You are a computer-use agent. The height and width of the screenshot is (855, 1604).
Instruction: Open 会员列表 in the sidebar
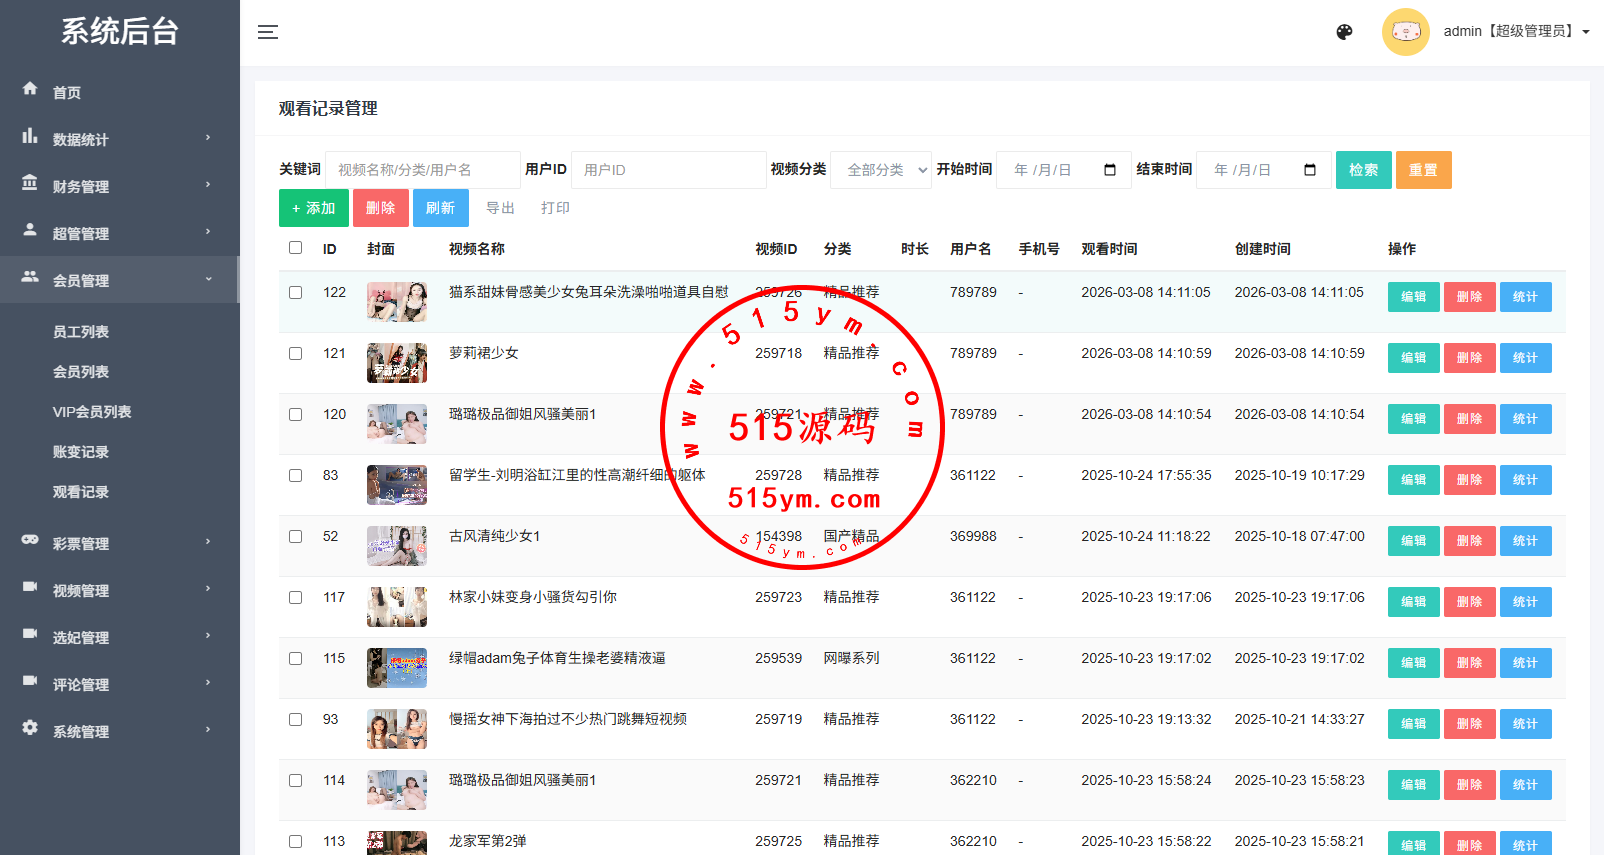click(x=81, y=372)
